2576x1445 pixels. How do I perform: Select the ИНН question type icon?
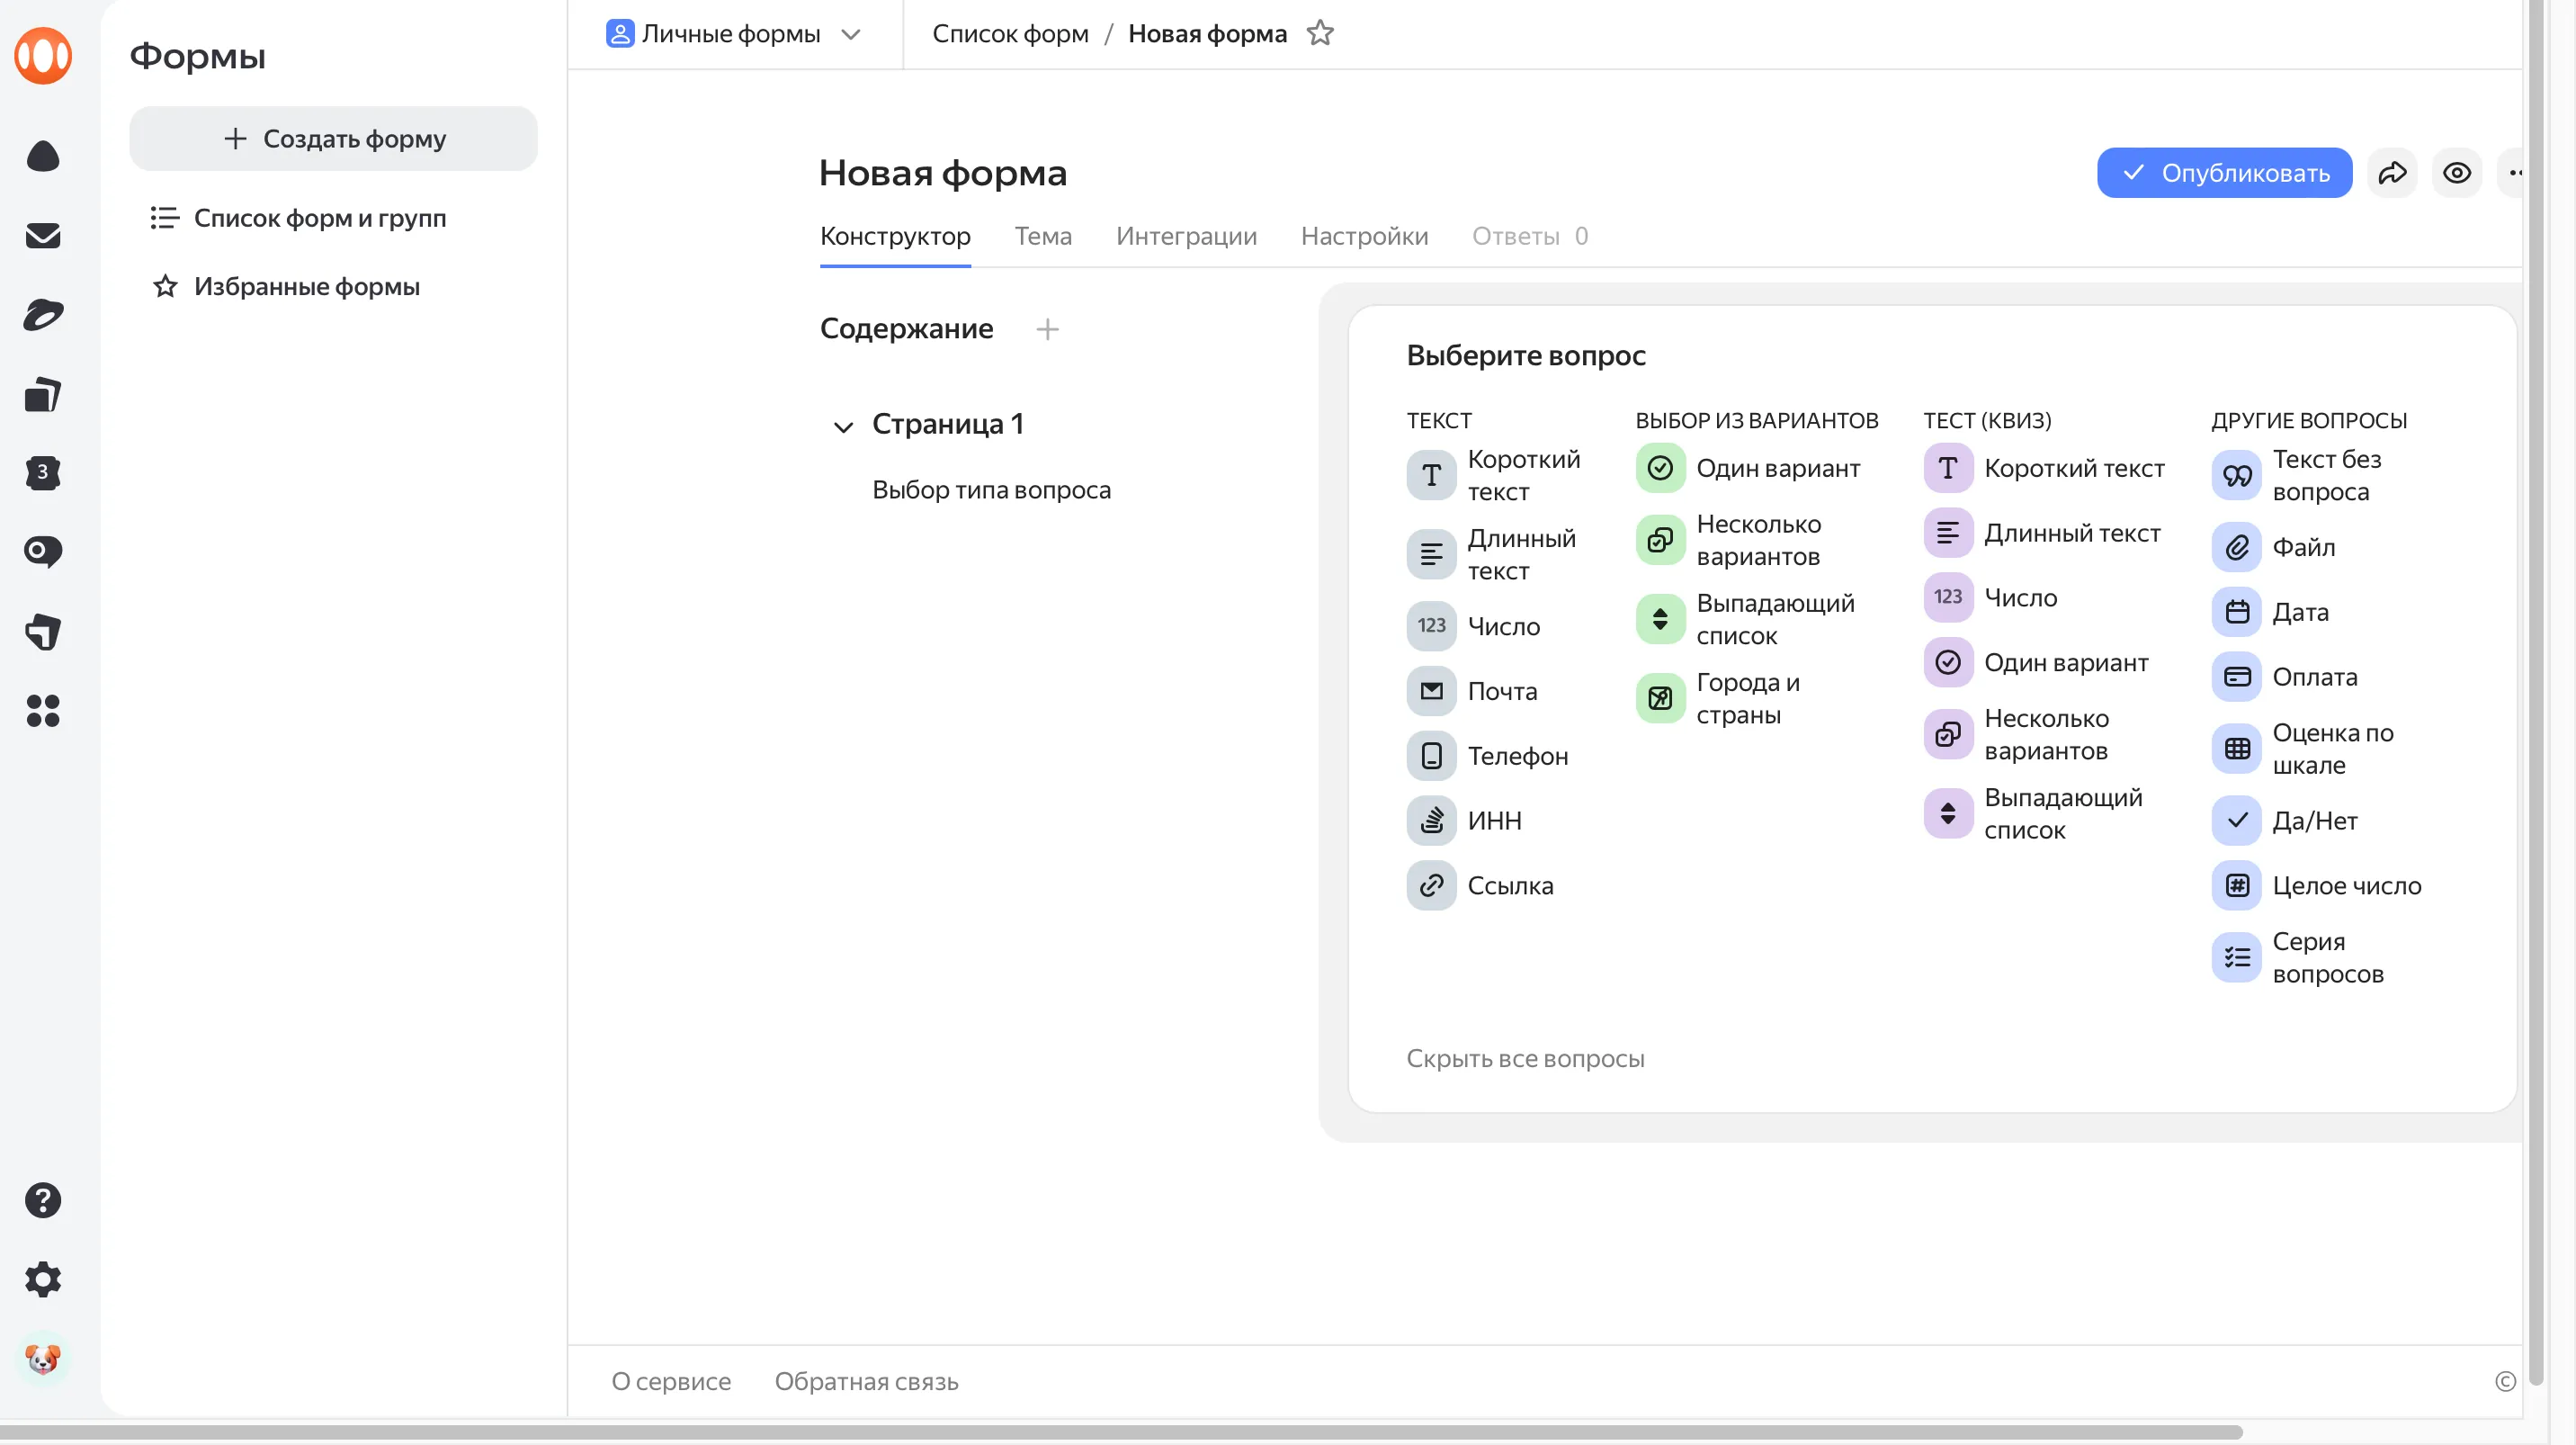[x=1431, y=821]
